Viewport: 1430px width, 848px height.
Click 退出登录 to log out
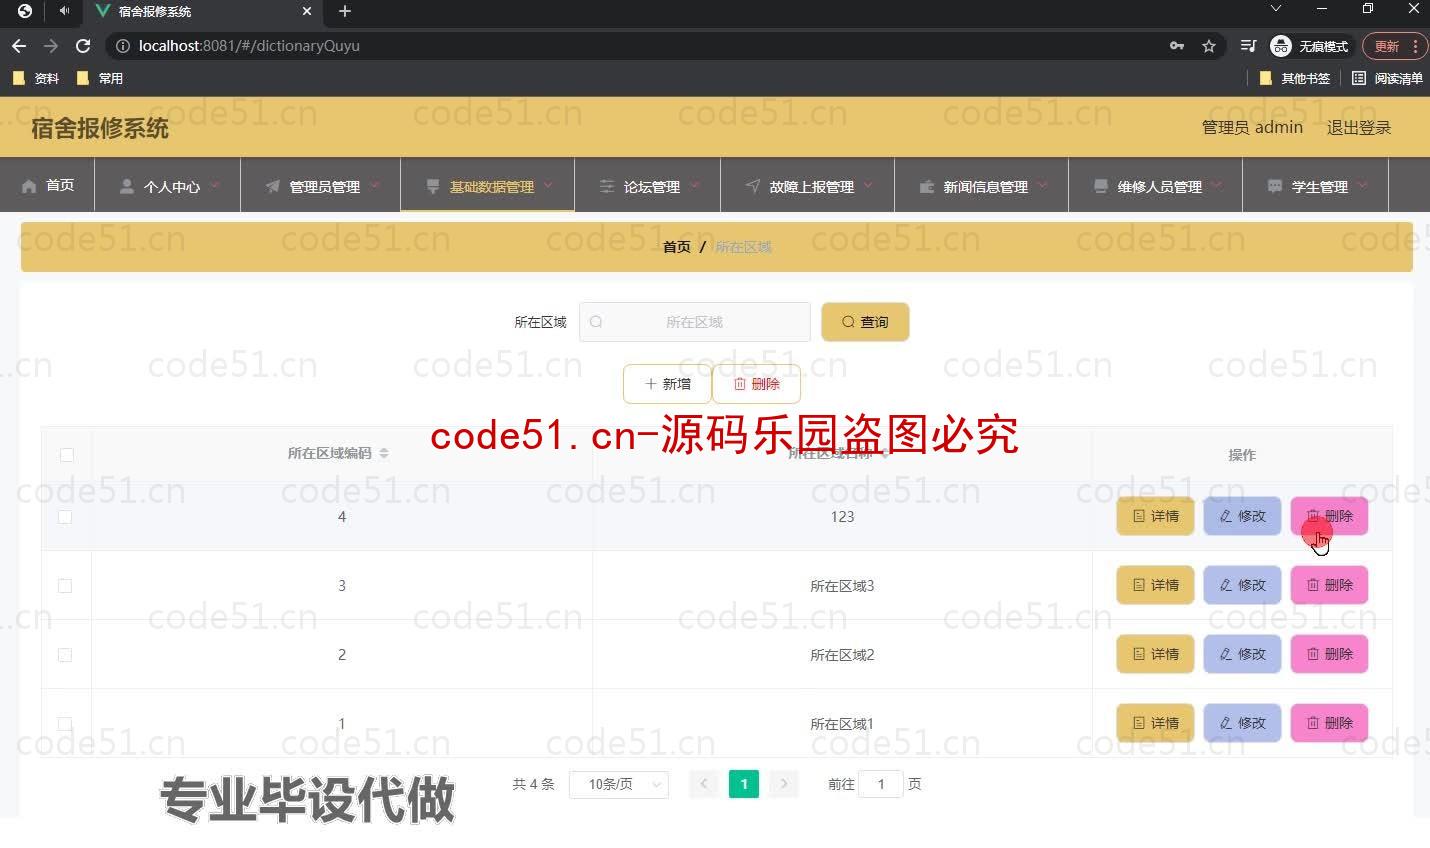click(x=1358, y=127)
